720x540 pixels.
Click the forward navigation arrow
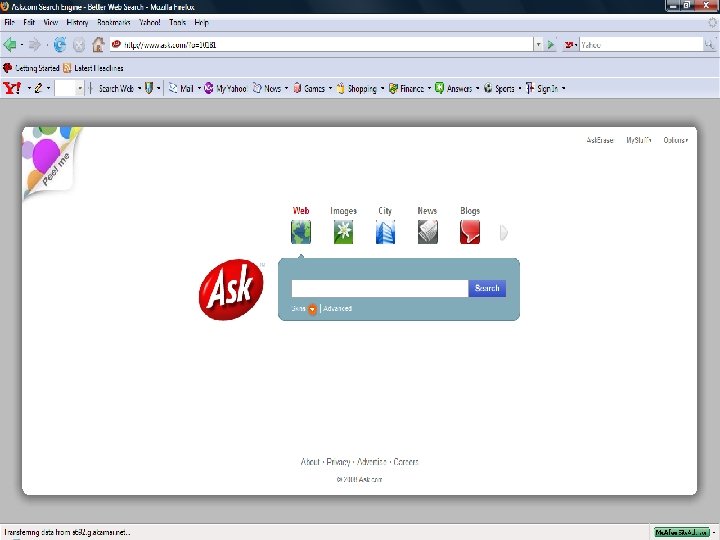click(35, 45)
